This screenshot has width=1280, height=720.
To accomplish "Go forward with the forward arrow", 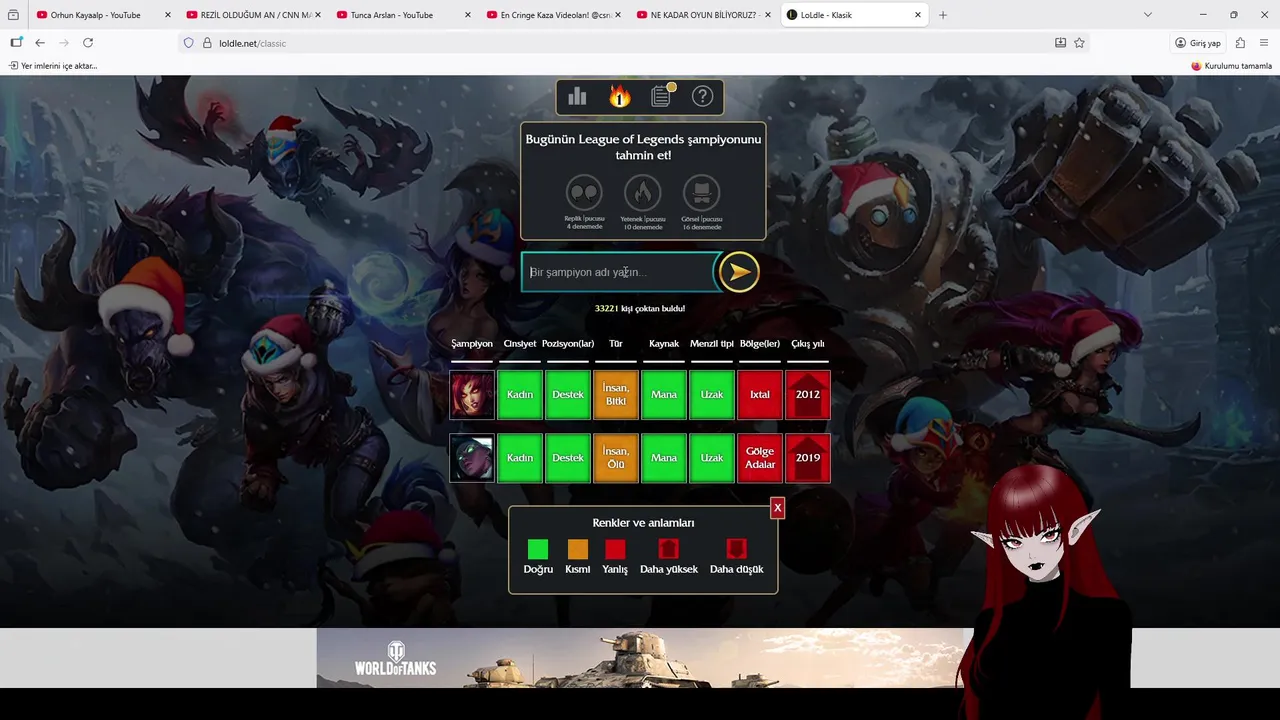I will click(x=64, y=43).
